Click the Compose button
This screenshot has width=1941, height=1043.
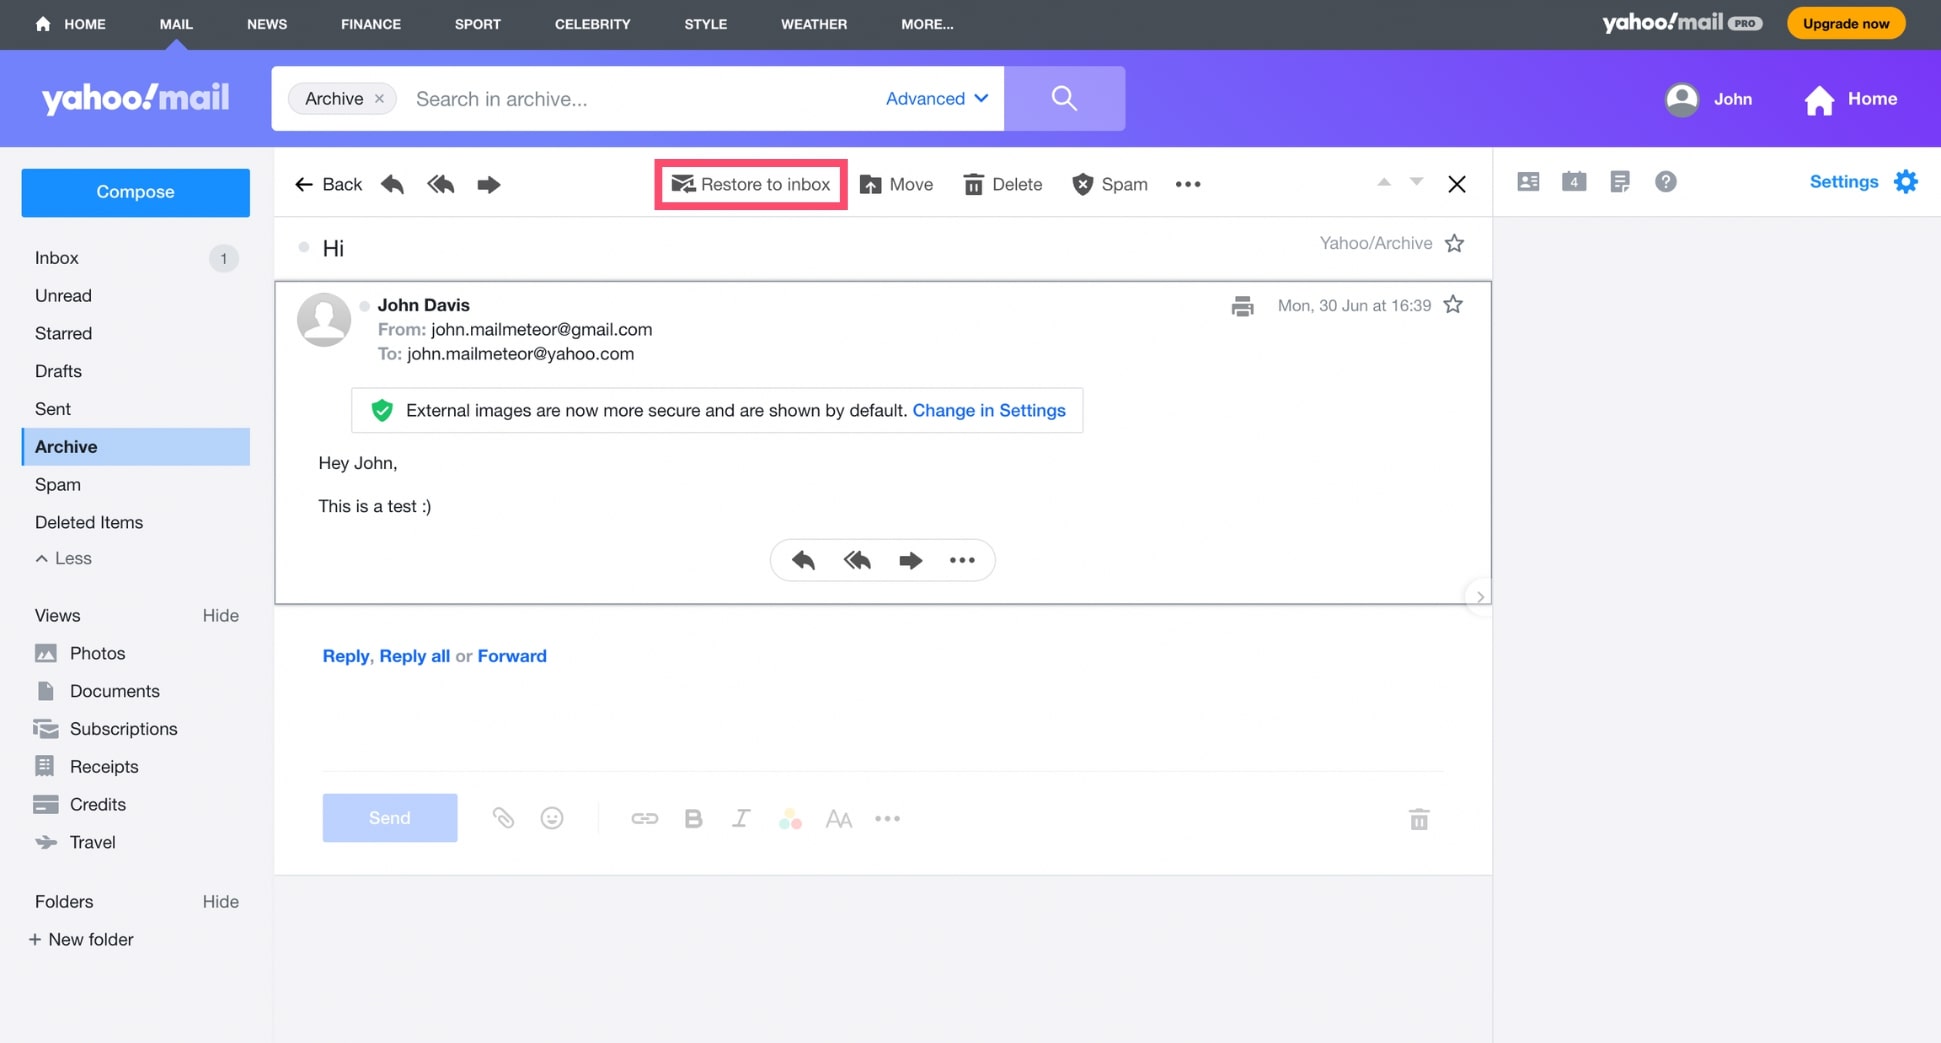pyautogui.click(x=135, y=192)
